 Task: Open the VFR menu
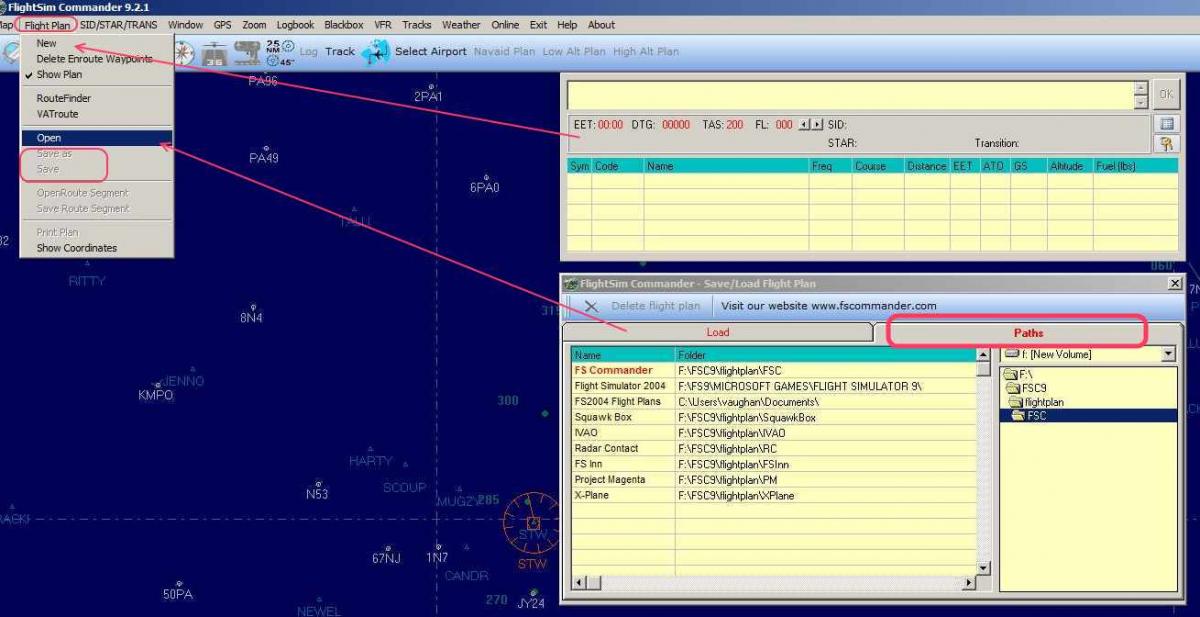[383, 25]
